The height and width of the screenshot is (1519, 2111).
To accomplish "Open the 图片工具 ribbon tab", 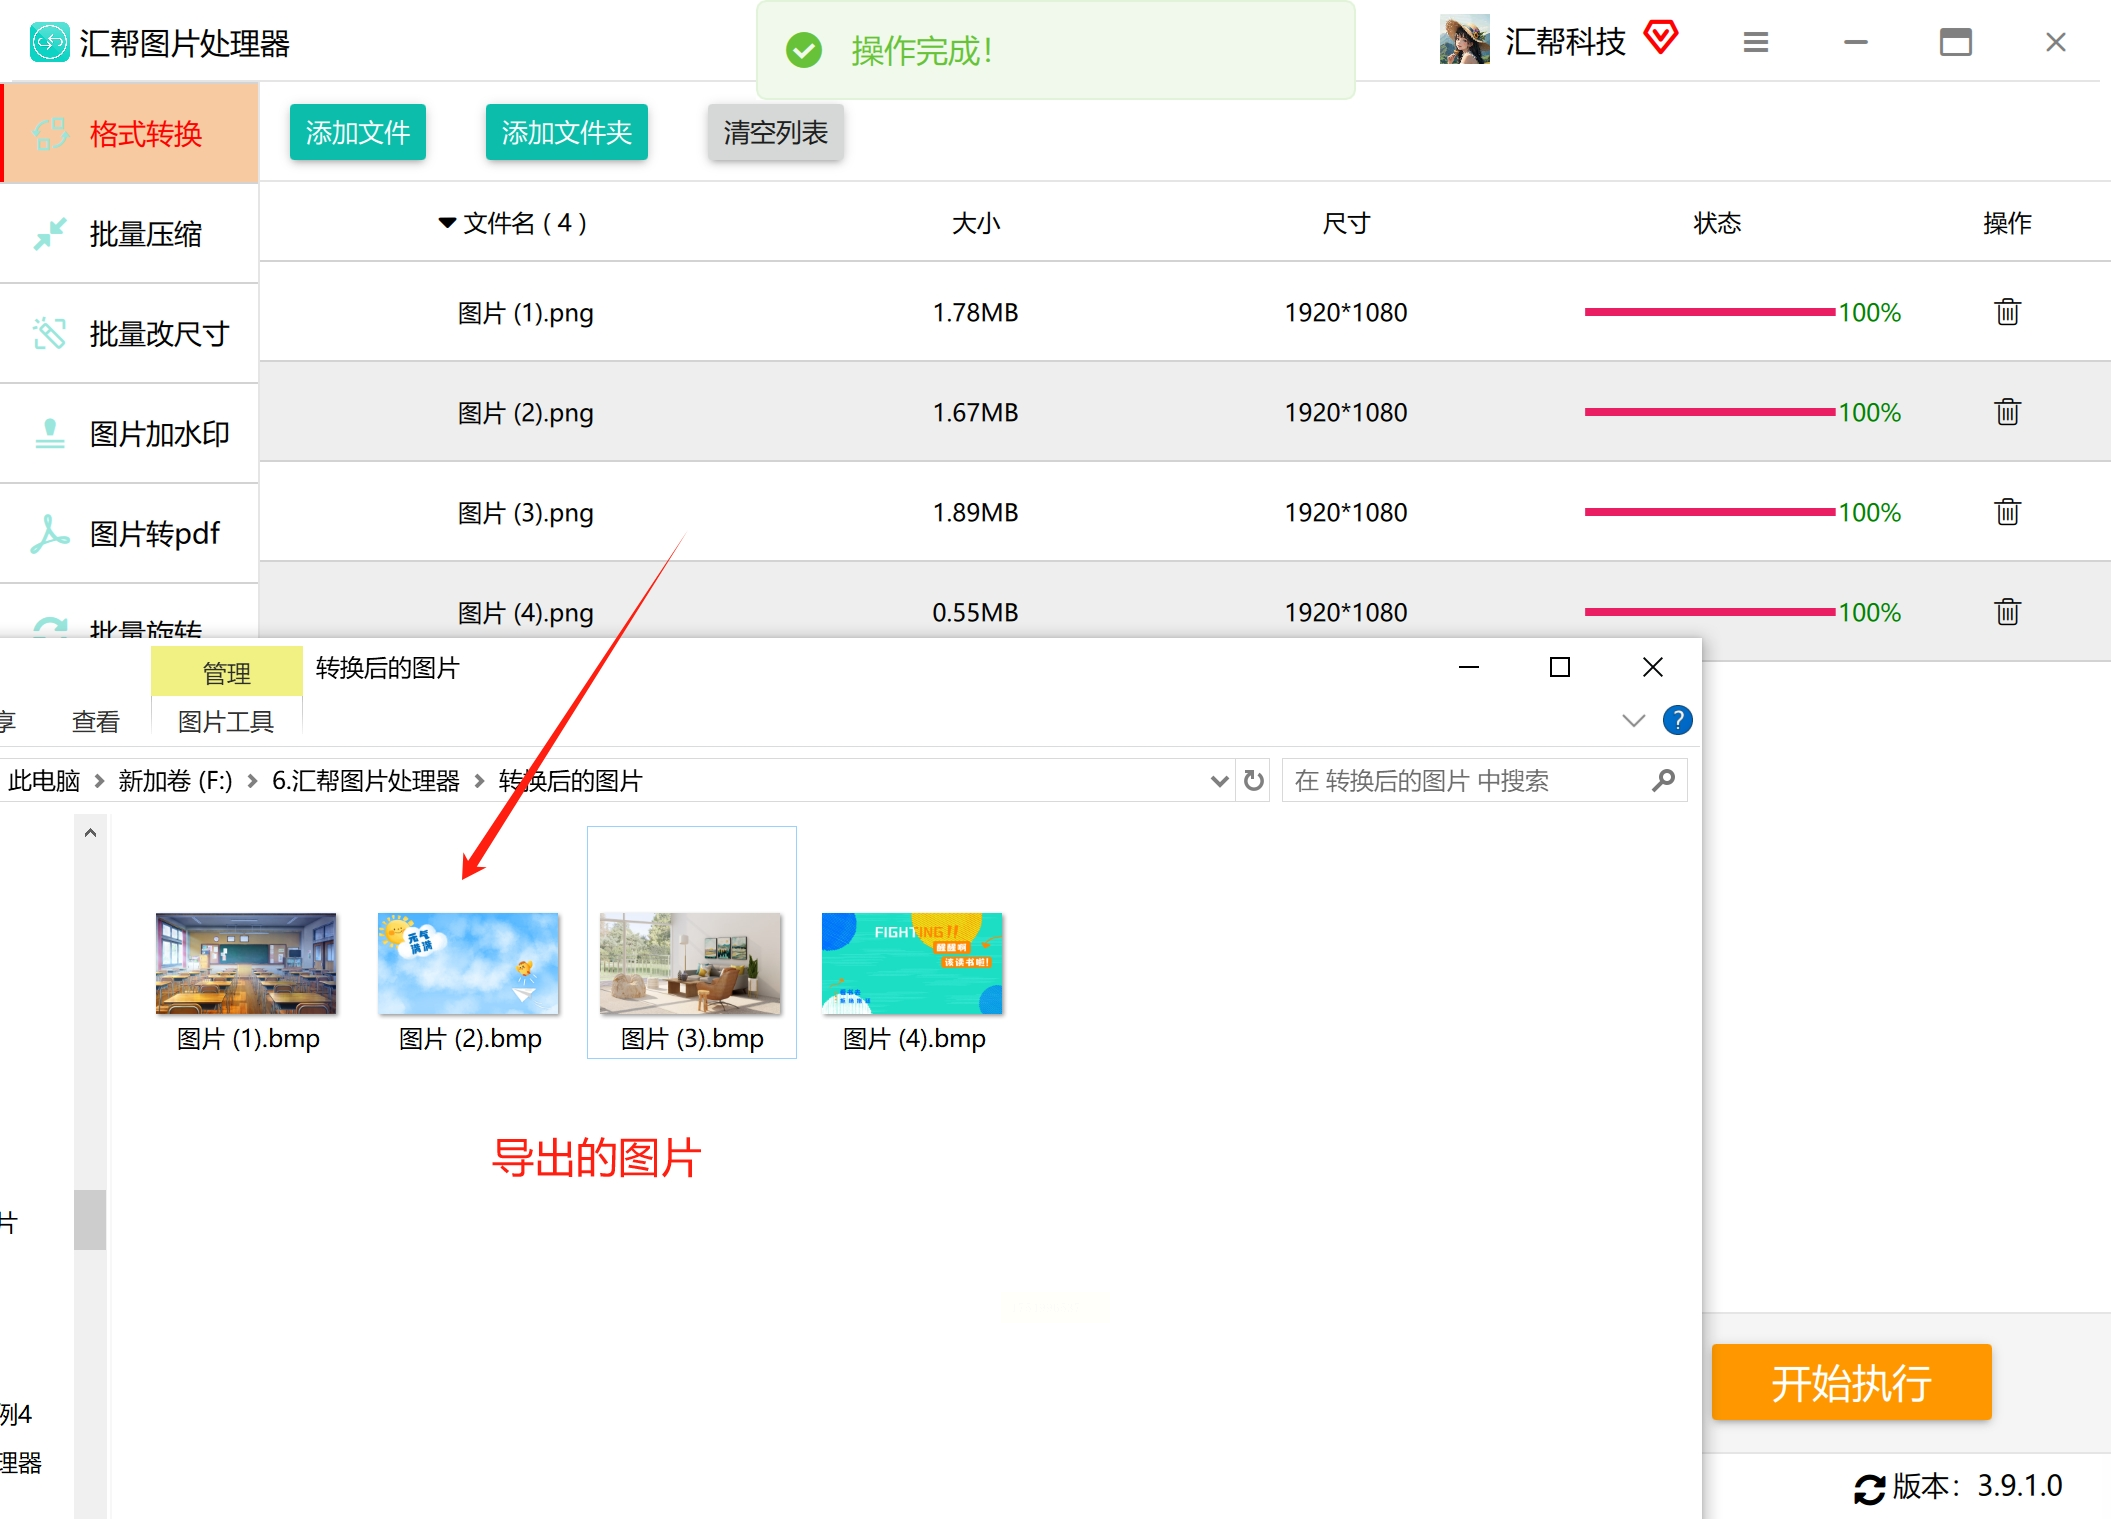I will [x=226, y=721].
